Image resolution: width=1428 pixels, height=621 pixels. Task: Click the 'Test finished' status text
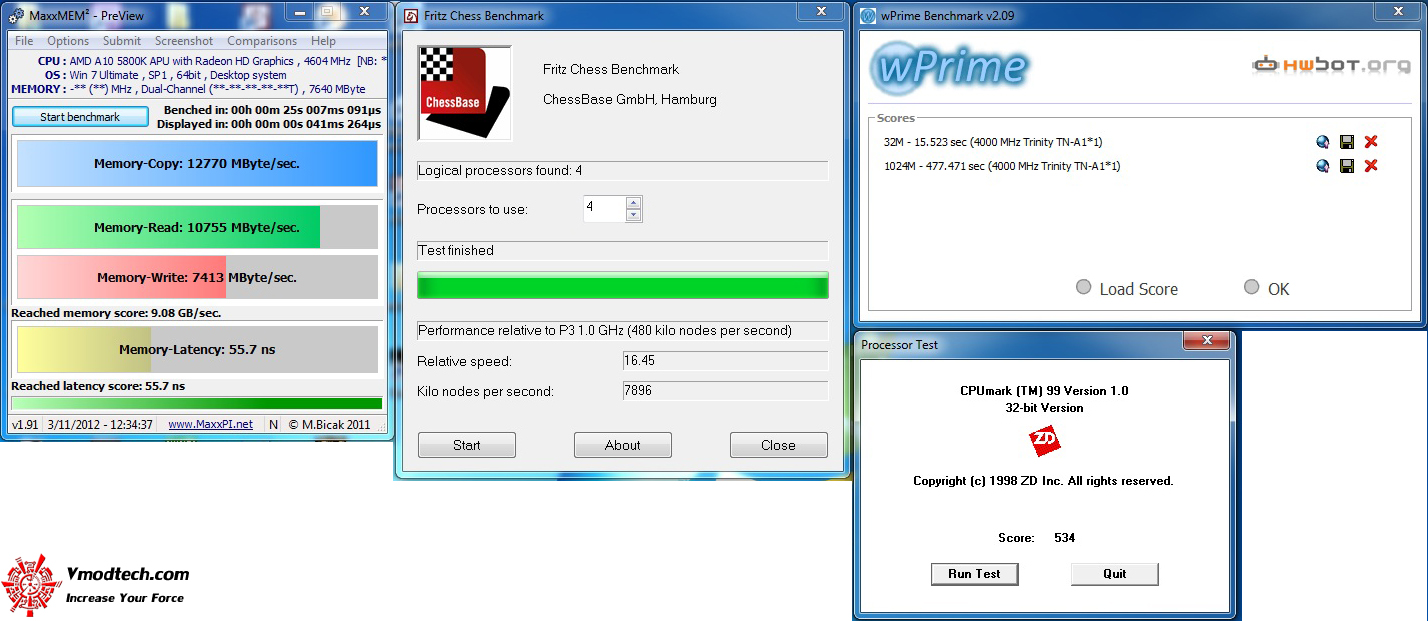click(x=456, y=250)
